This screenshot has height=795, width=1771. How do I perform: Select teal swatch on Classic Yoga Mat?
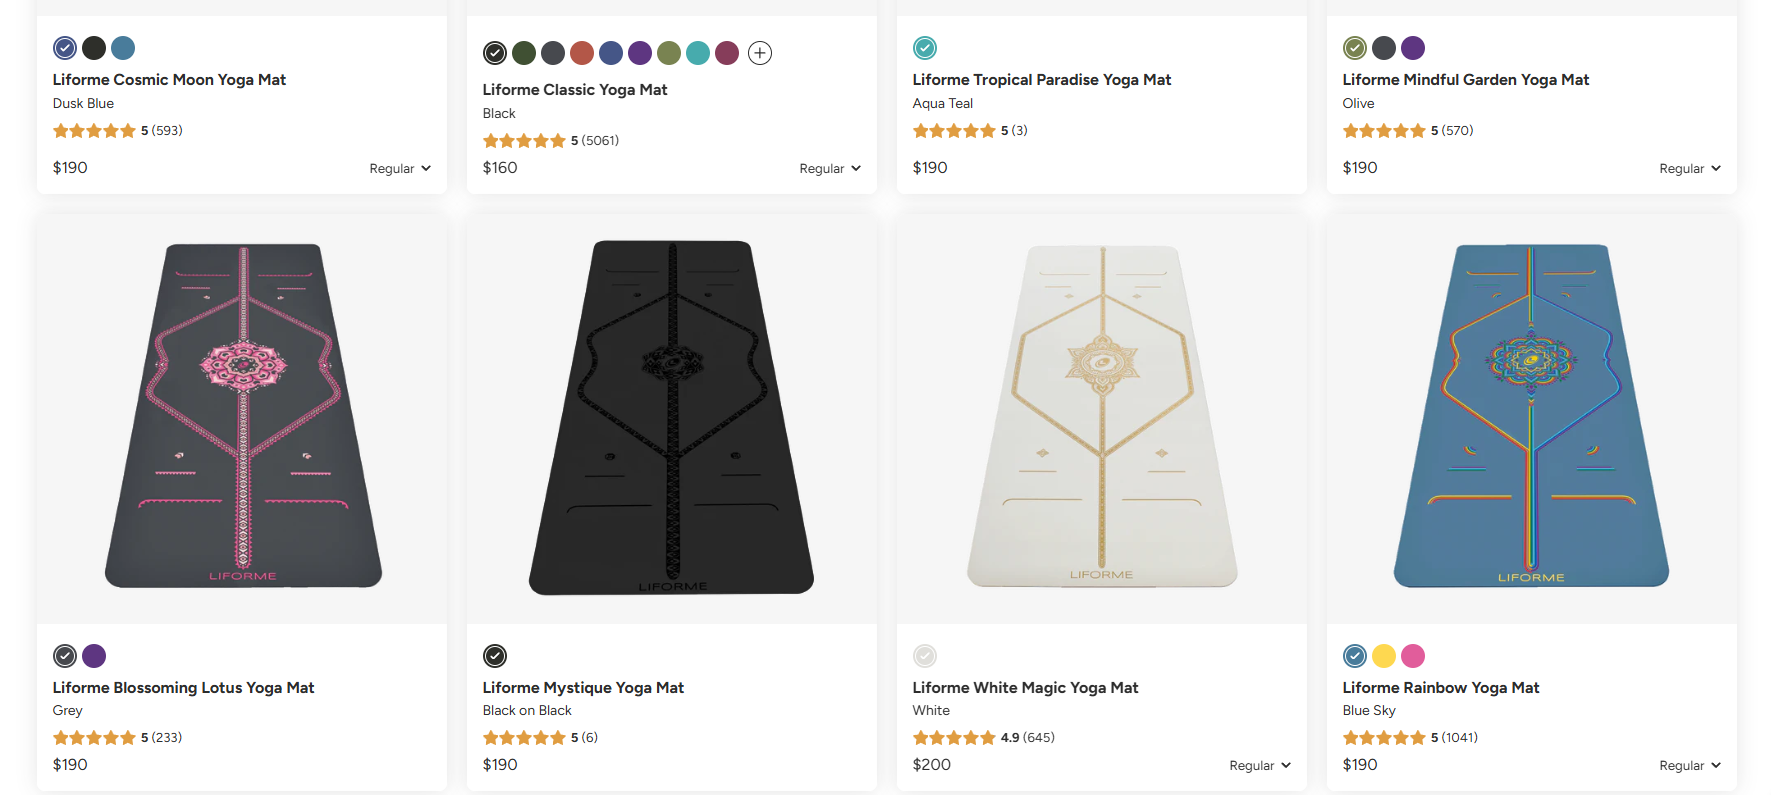pos(698,53)
